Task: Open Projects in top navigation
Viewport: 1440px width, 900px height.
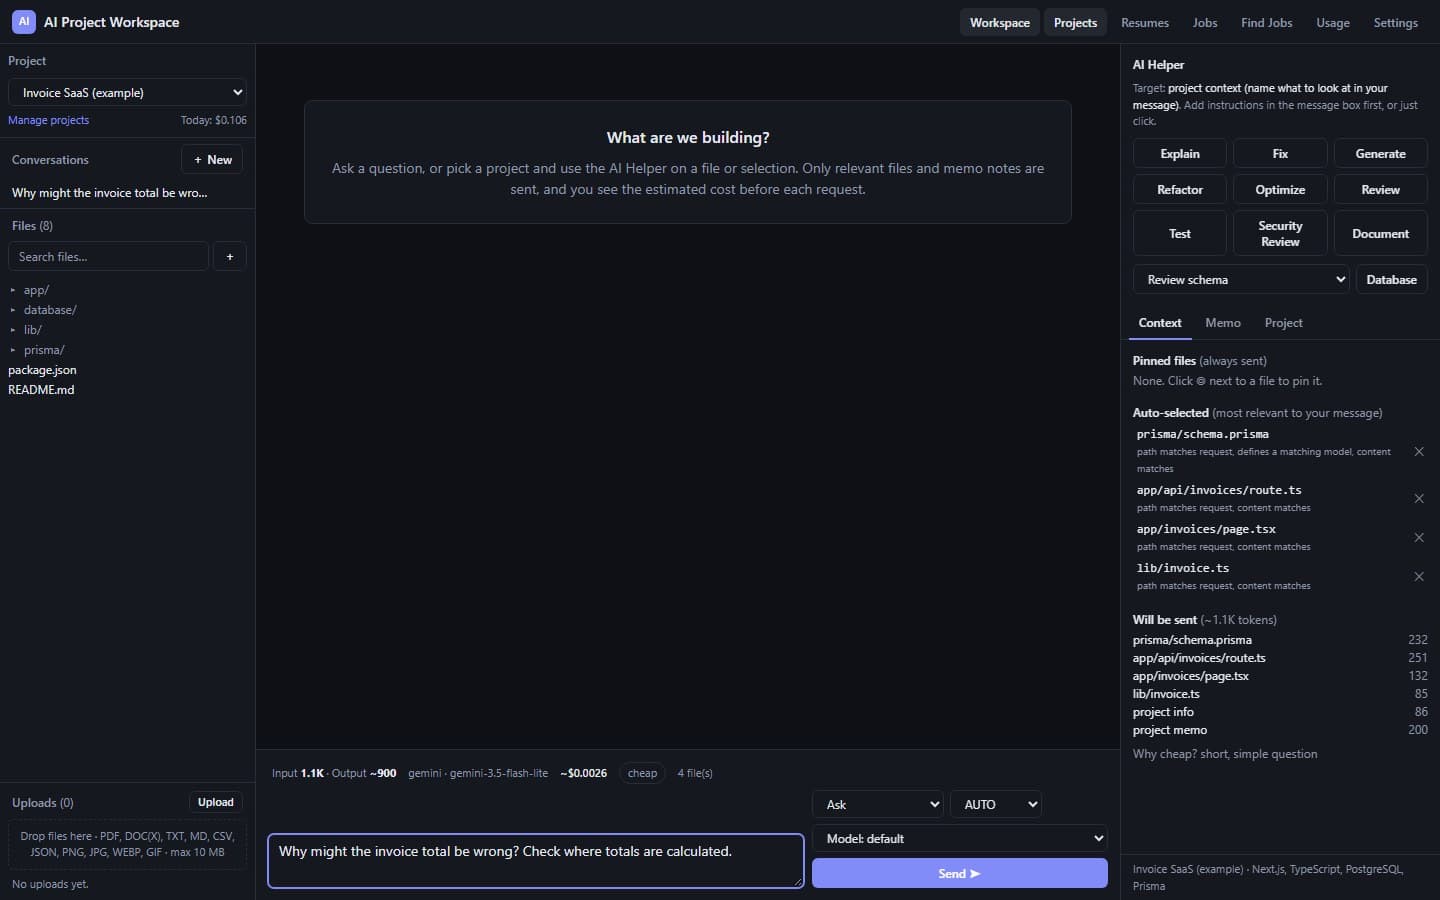Action: (x=1075, y=22)
